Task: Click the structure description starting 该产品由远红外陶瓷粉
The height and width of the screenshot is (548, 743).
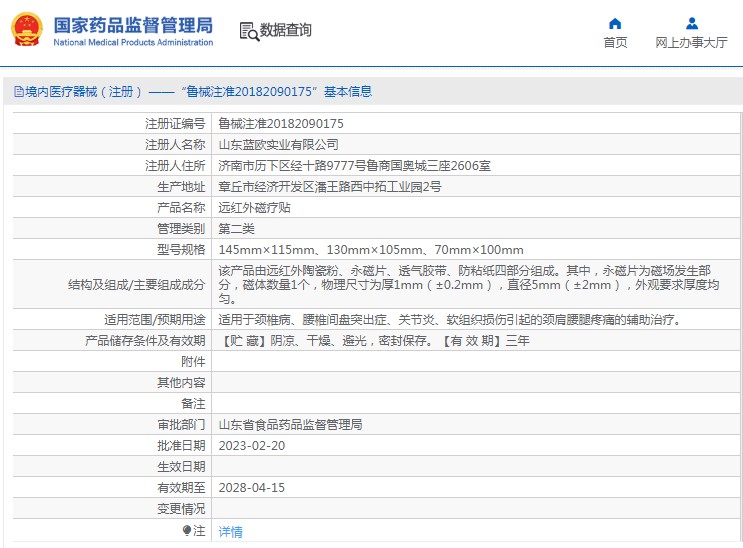Action: (469, 284)
